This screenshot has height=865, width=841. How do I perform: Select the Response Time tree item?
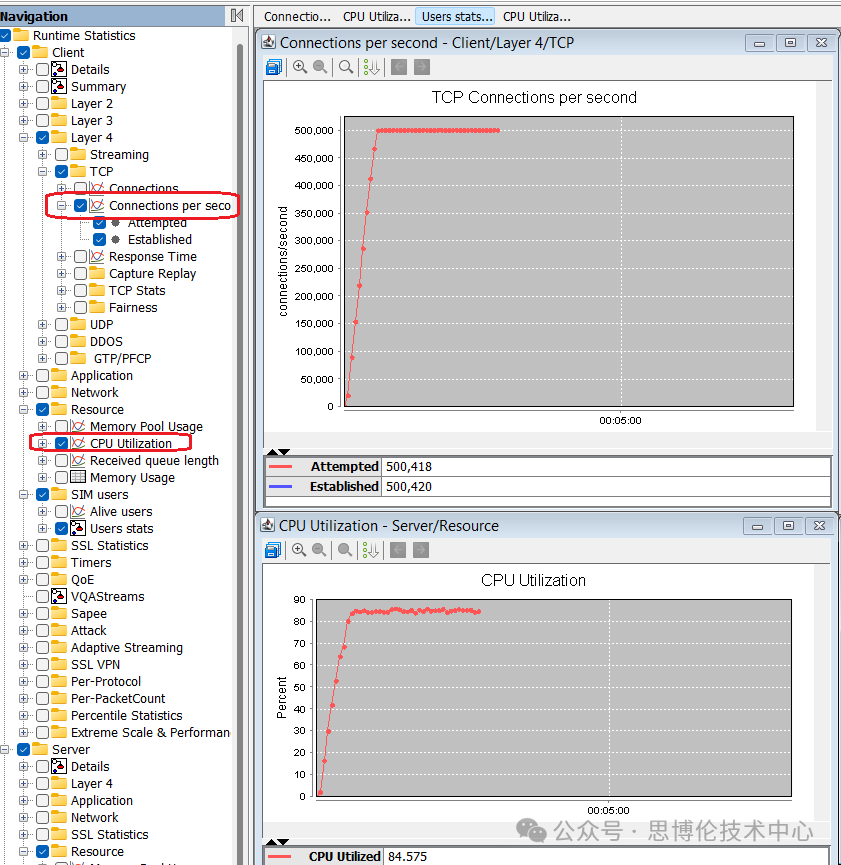click(x=152, y=257)
